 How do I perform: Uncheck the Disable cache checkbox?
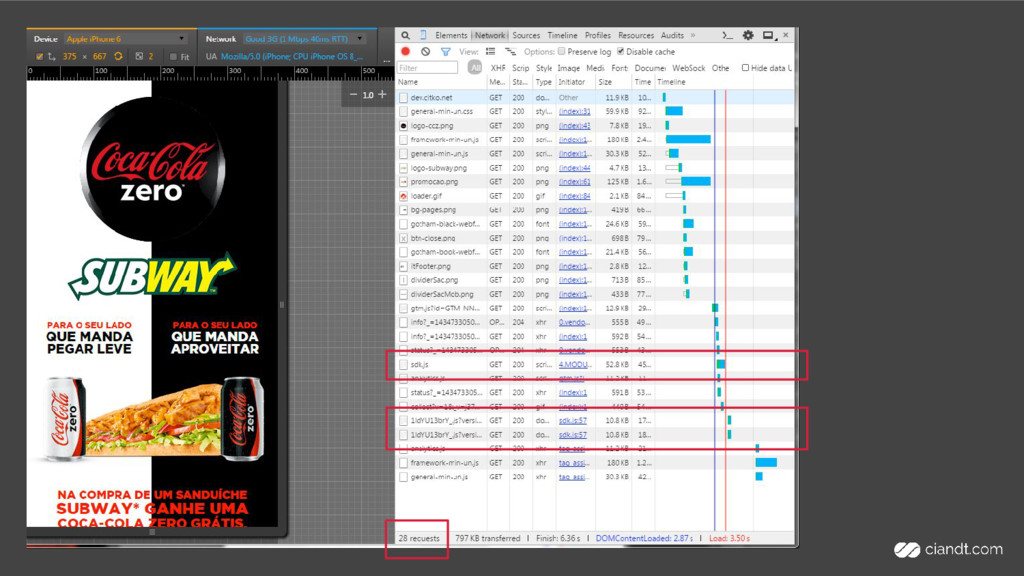620,52
